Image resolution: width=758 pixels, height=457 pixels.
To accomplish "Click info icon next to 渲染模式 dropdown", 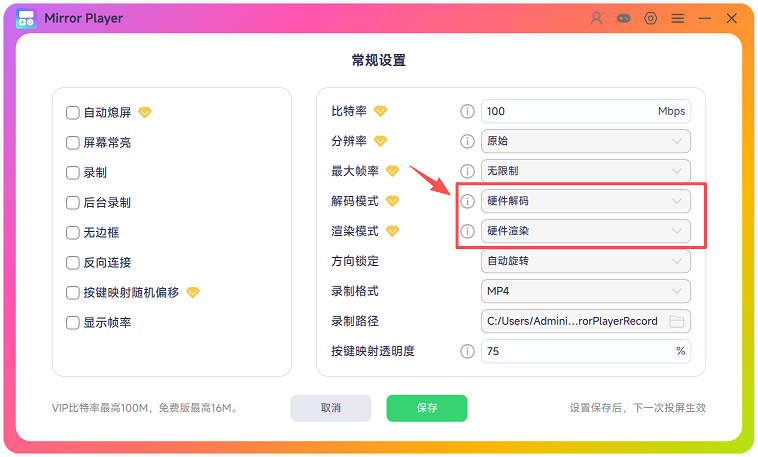I will point(467,231).
